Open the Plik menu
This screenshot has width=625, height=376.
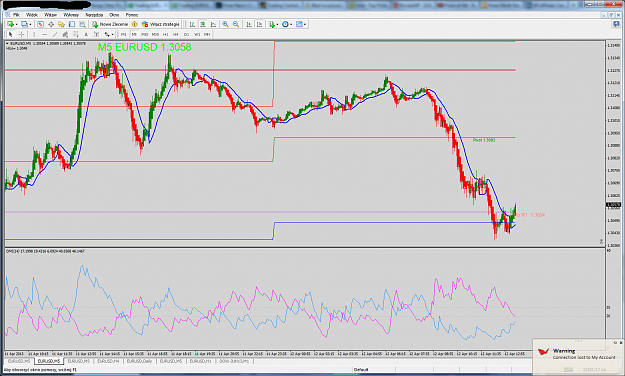pyautogui.click(x=16, y=15)
